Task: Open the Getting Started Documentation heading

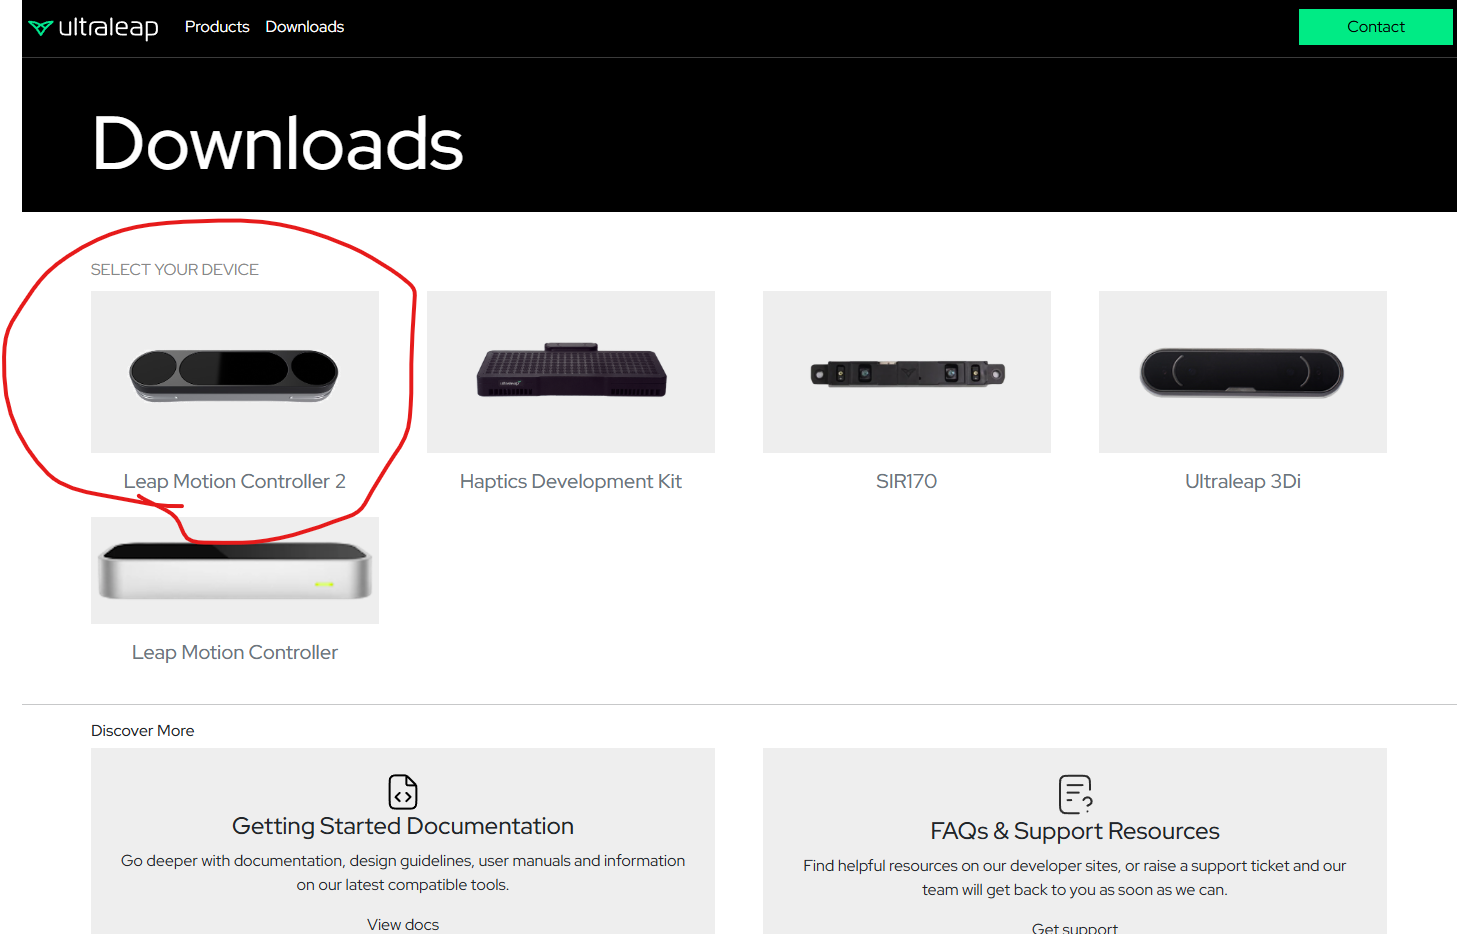Action: click(x=403, y=826)
